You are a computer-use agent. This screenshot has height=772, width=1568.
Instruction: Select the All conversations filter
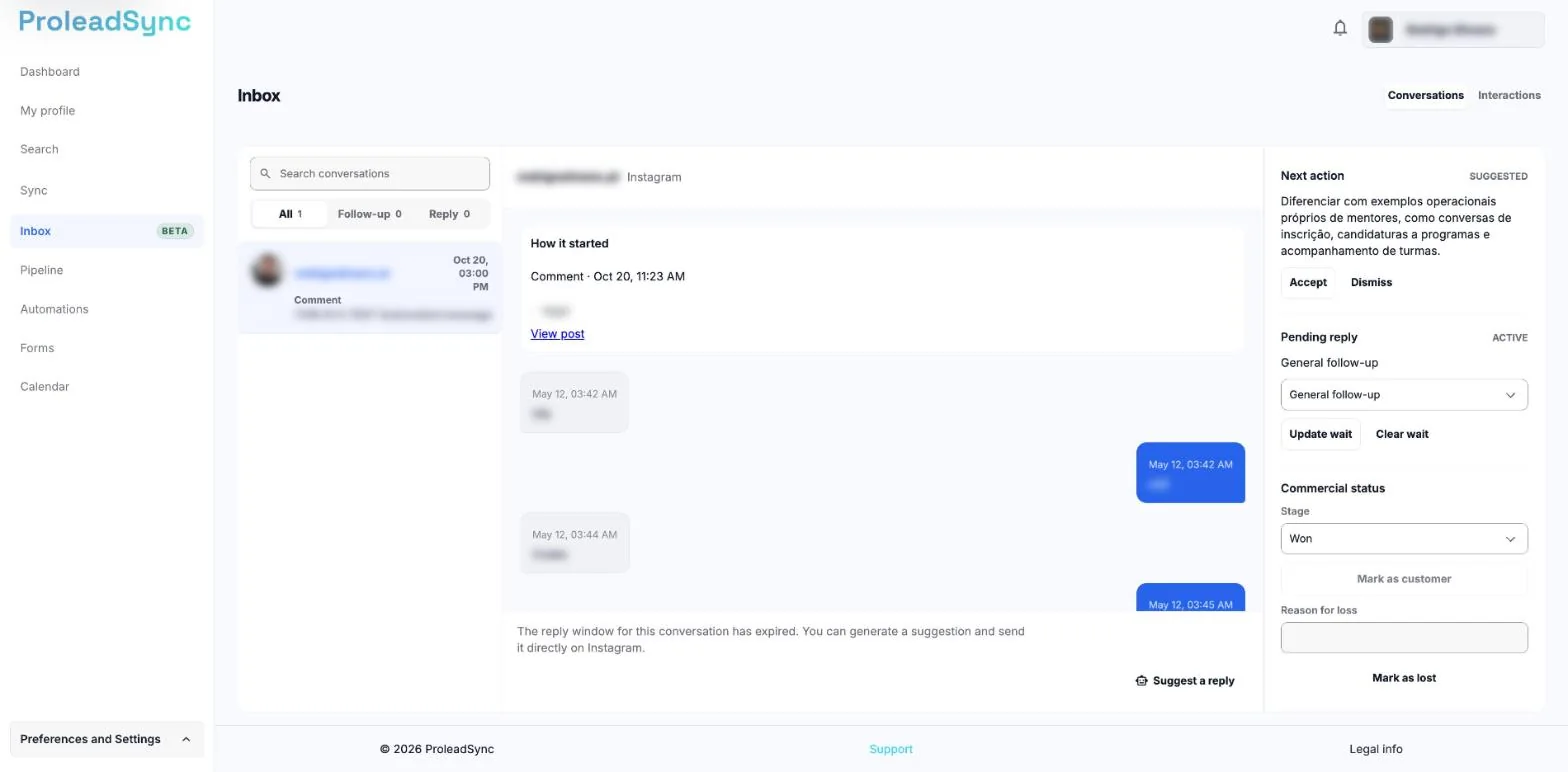coord(290,214)
